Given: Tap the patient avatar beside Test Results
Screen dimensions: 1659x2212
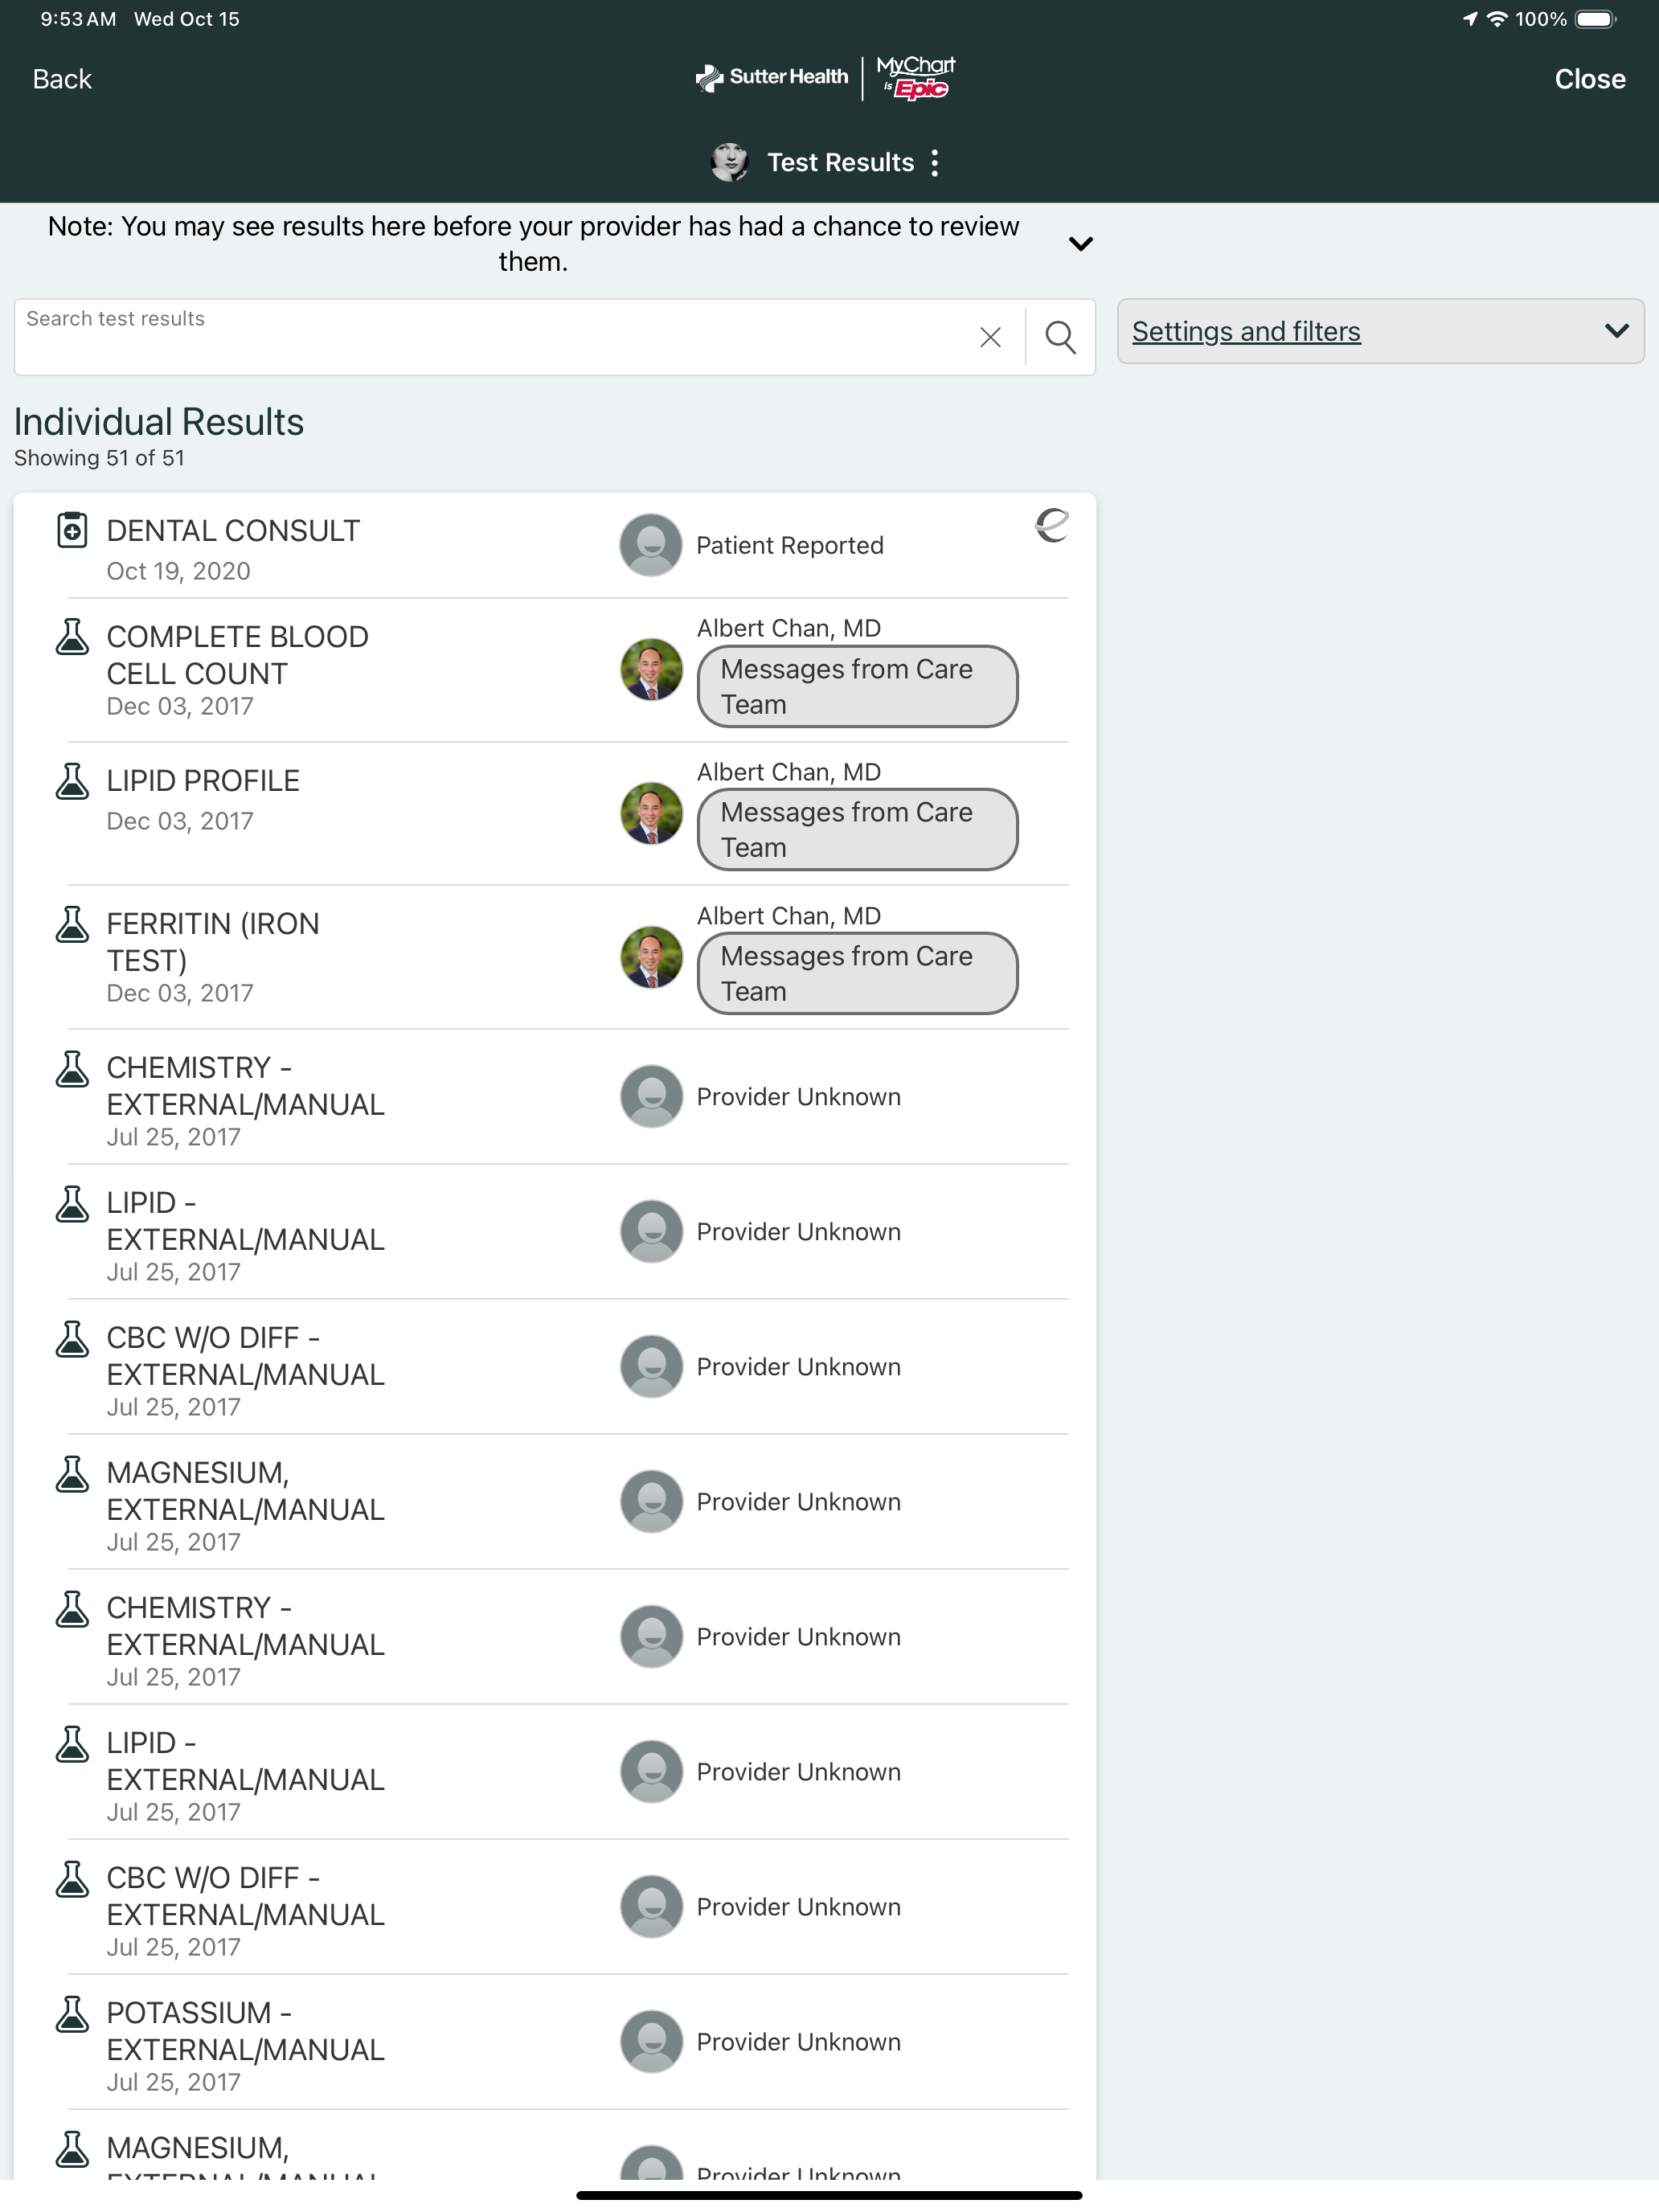Looking at the screenshot, I should click(x=730, y=162).
